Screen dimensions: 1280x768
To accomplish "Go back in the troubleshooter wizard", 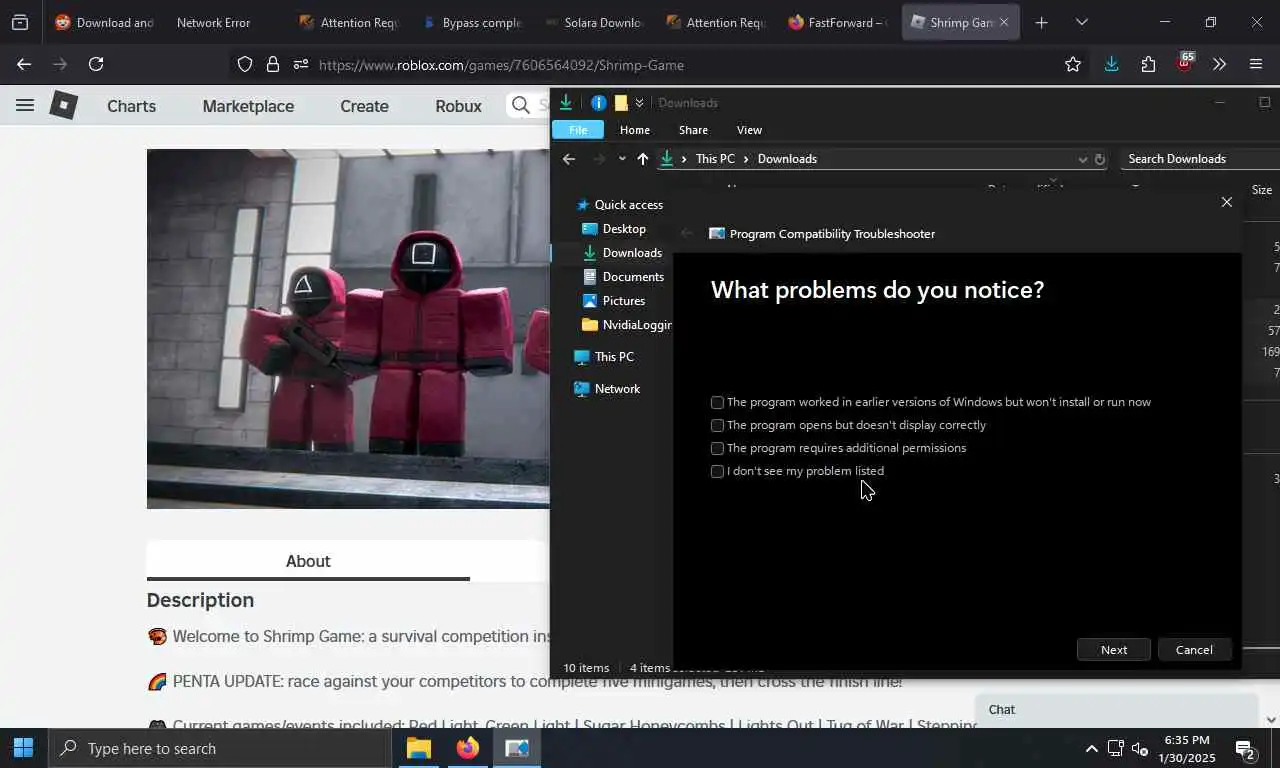I will (x=687, y=233).
